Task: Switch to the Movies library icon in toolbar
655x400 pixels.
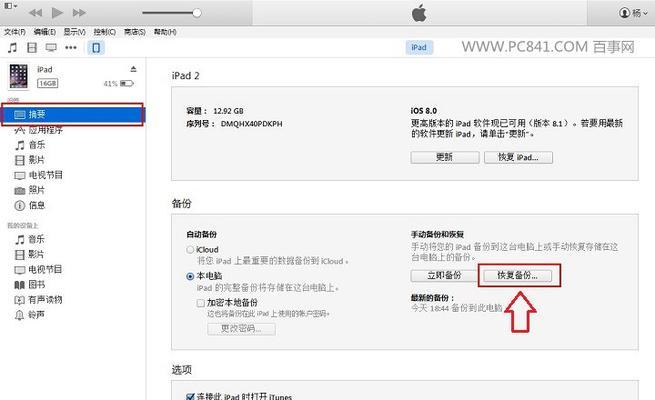Action: coord(32,48)
